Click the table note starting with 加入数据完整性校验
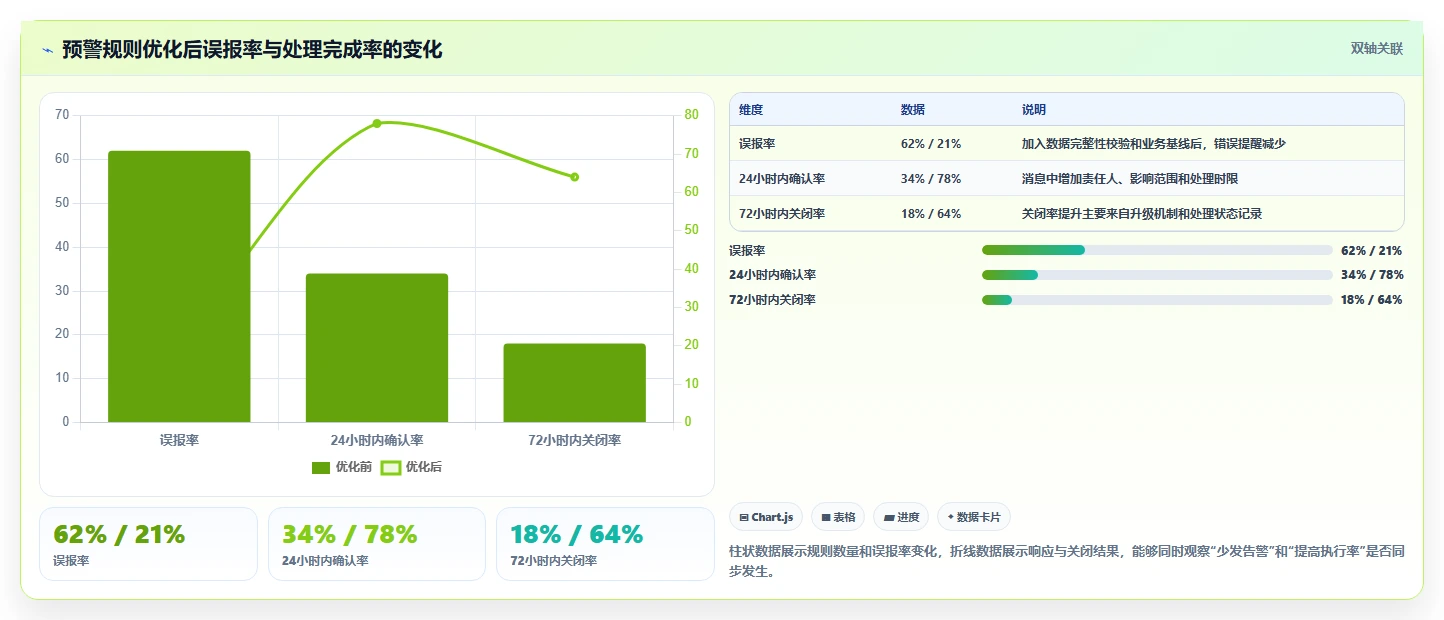 [1153, 144]
